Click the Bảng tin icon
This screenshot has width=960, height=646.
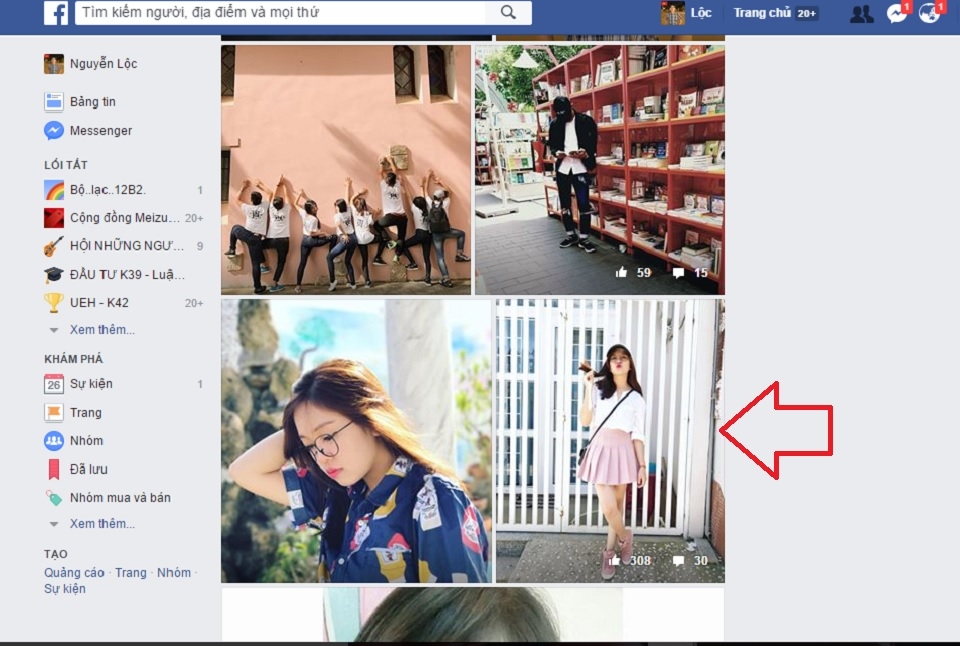click(x=54, y=102)
